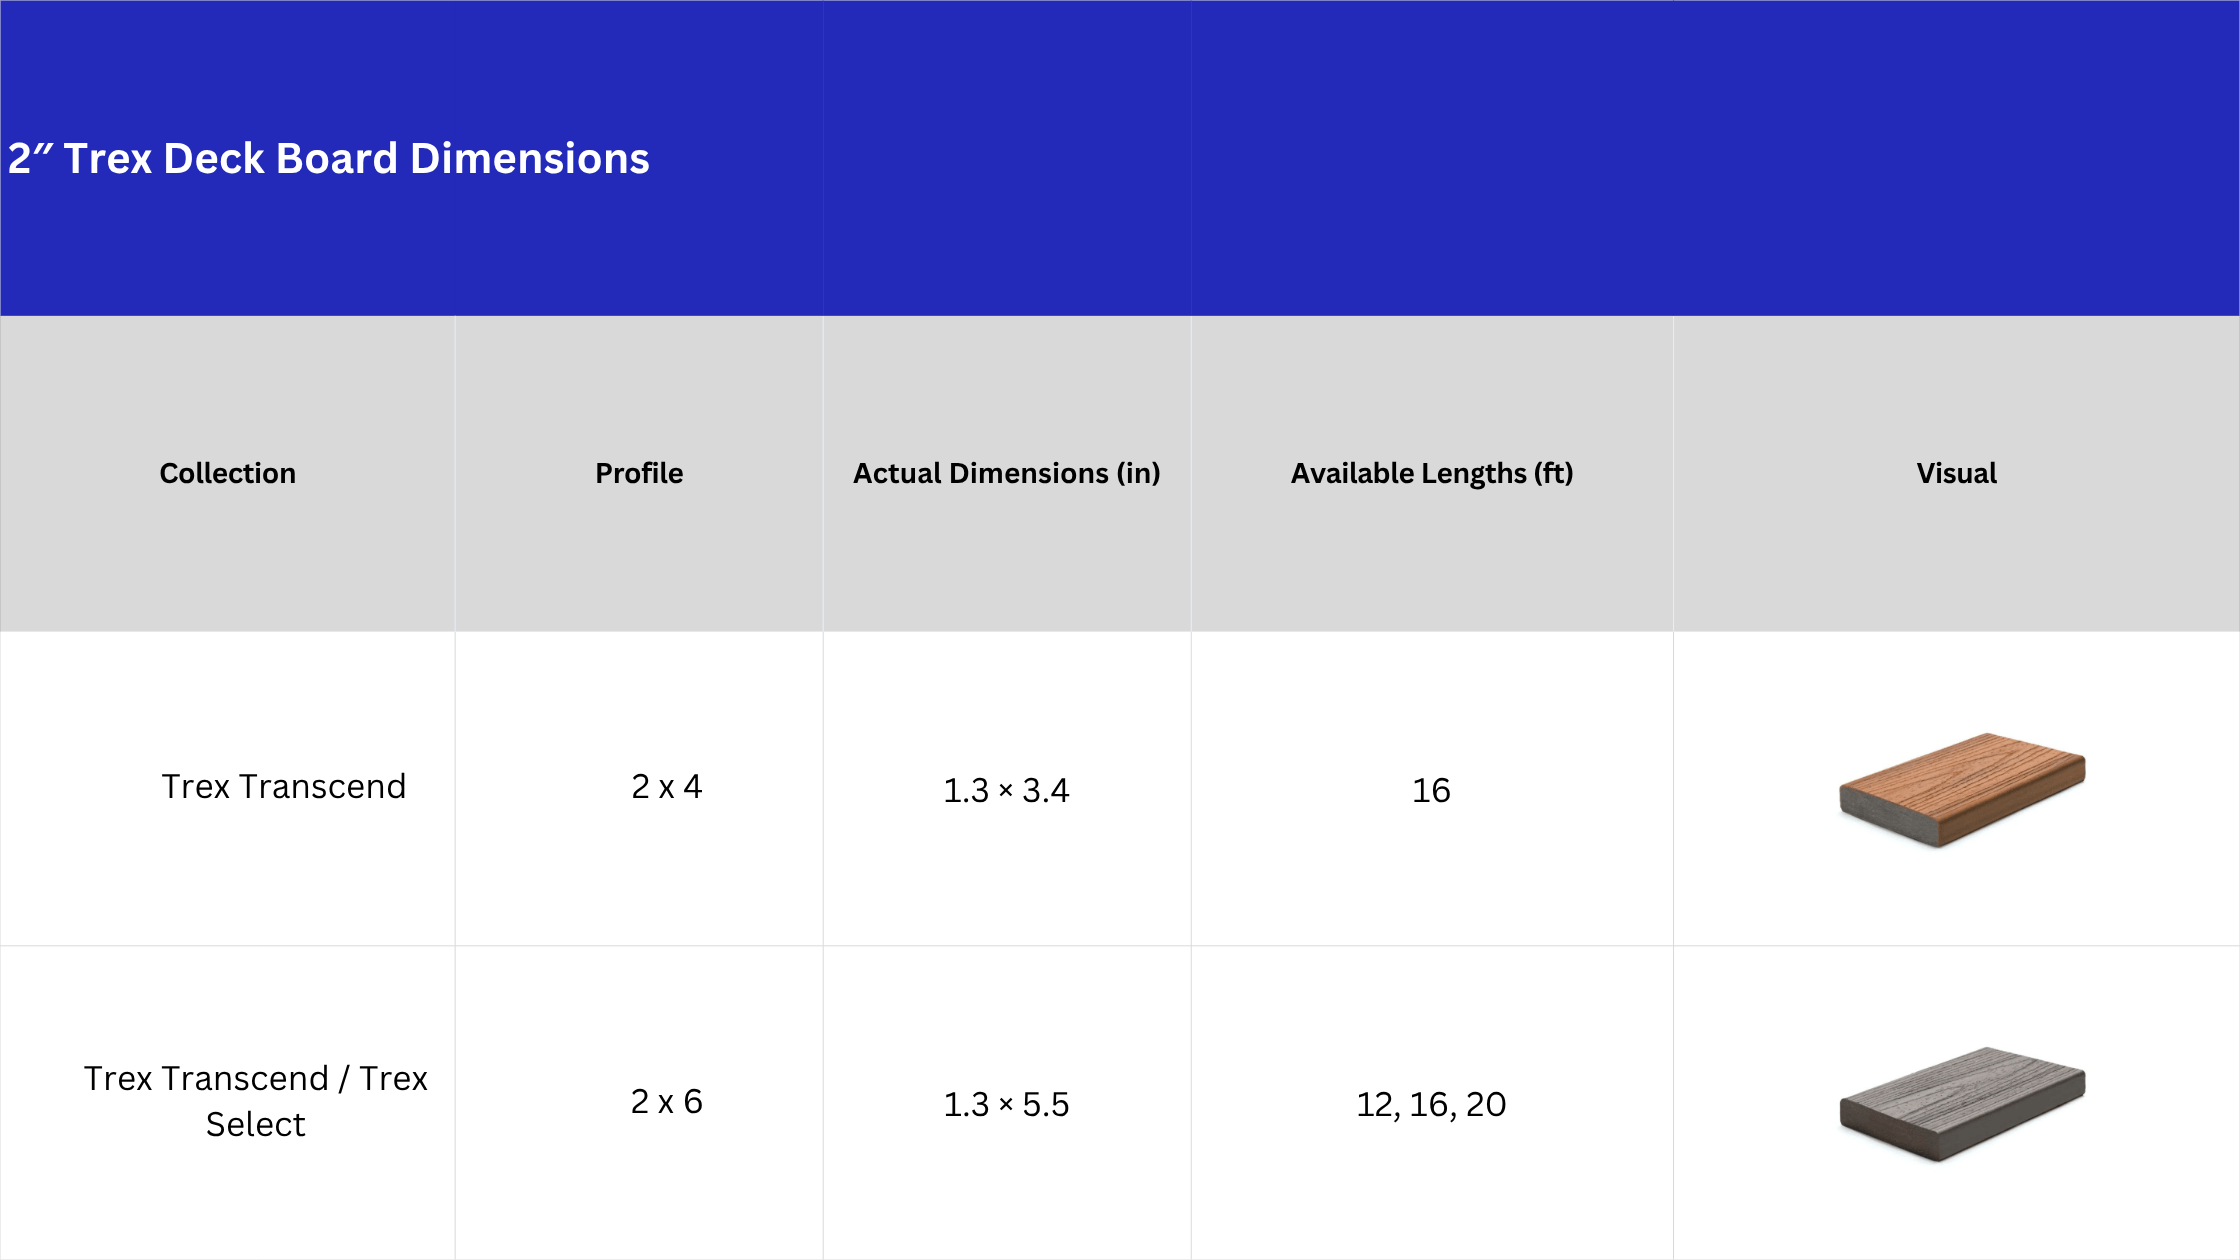Viewport: 2240px width, 1260px height.
Task: Select the 2 x 6 profile cell
Action: [x=666, y=1102]
